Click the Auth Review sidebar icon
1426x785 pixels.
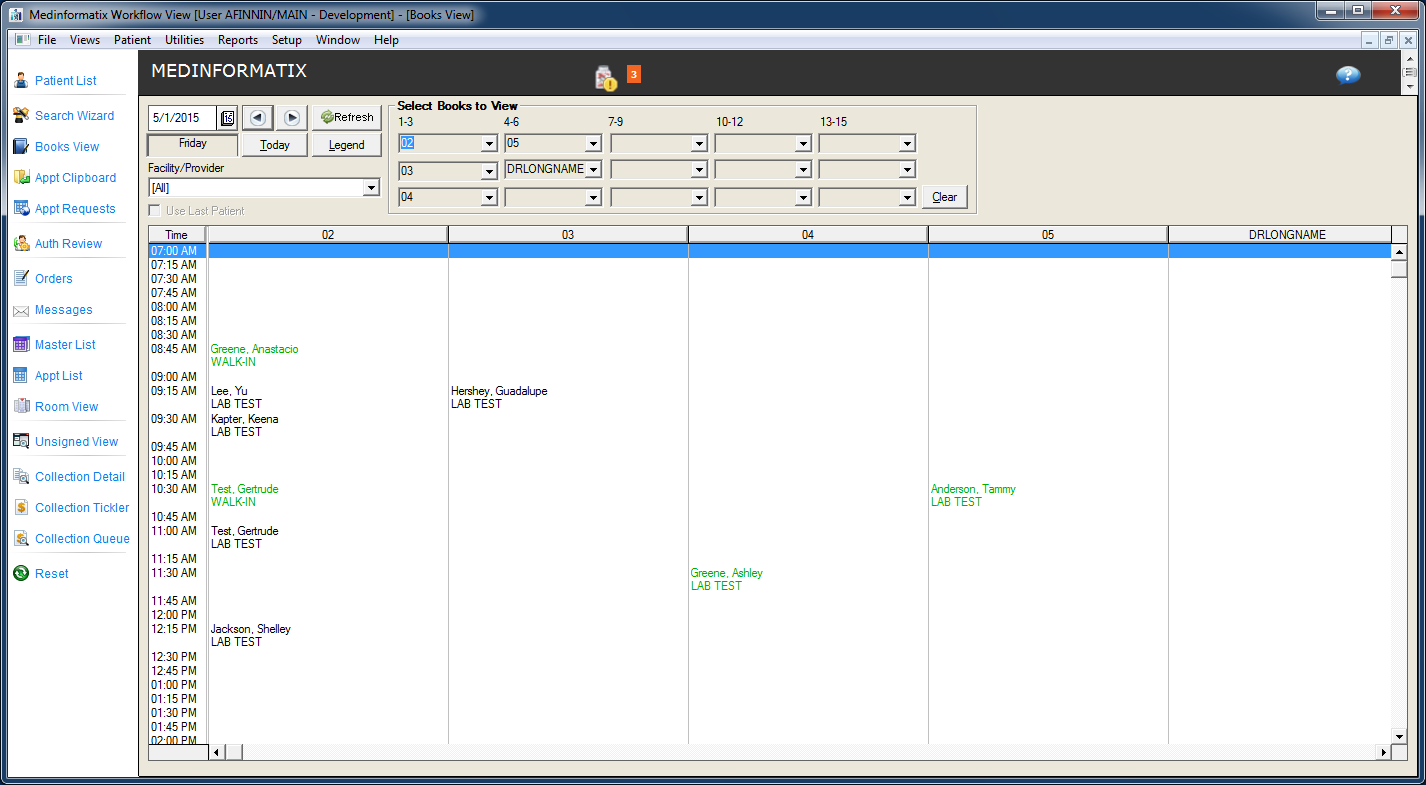pos(21,244)
